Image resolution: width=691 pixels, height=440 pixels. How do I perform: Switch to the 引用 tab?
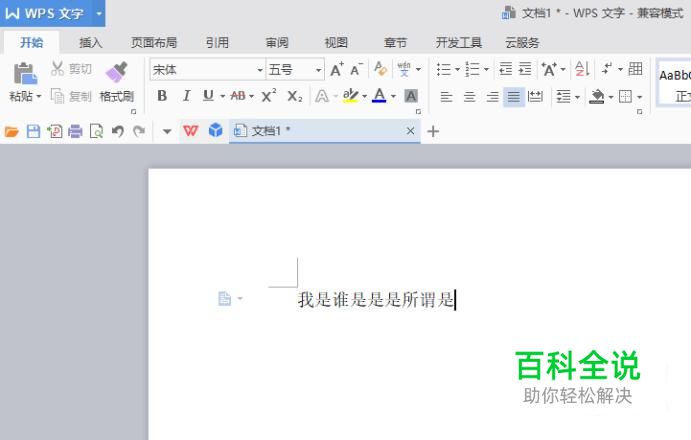[217, 42]
